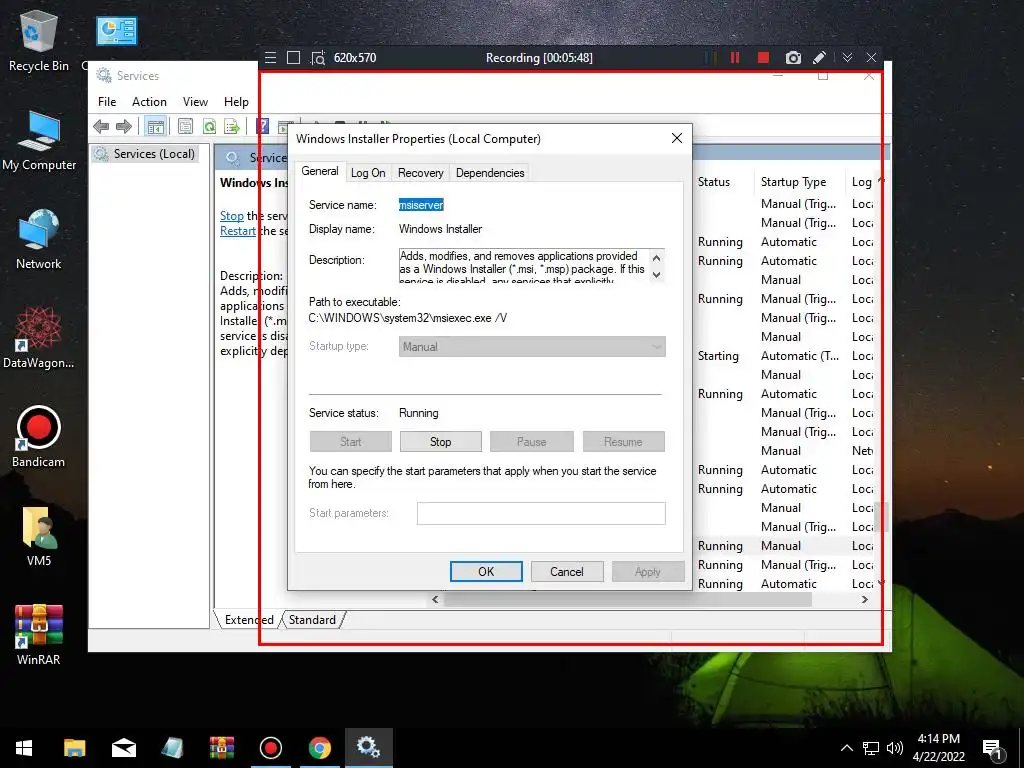This screenshot has height=768, width=1024.
Task: Click the Status column header
Action: (714, 182)
